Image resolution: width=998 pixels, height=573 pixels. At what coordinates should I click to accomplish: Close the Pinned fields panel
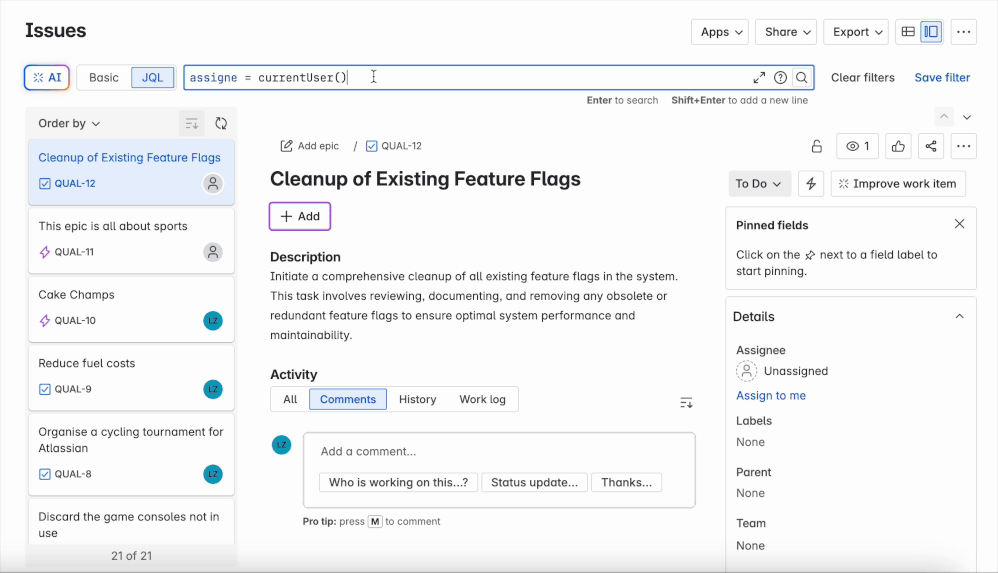click(x=959, y=224)
